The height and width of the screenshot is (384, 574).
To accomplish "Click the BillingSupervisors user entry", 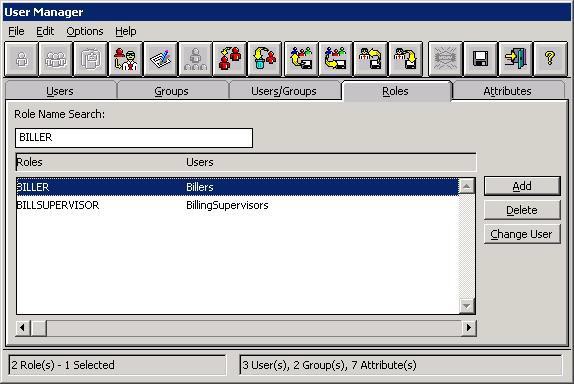I will coord(227,205).
